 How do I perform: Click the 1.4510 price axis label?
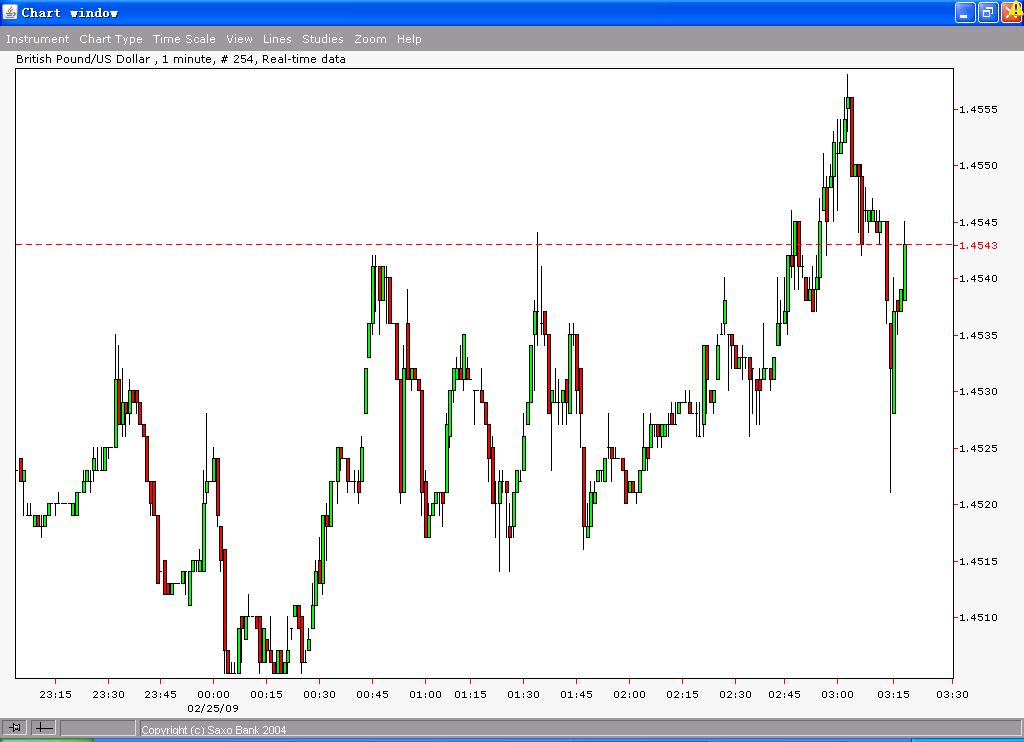[x=978, y=618]
